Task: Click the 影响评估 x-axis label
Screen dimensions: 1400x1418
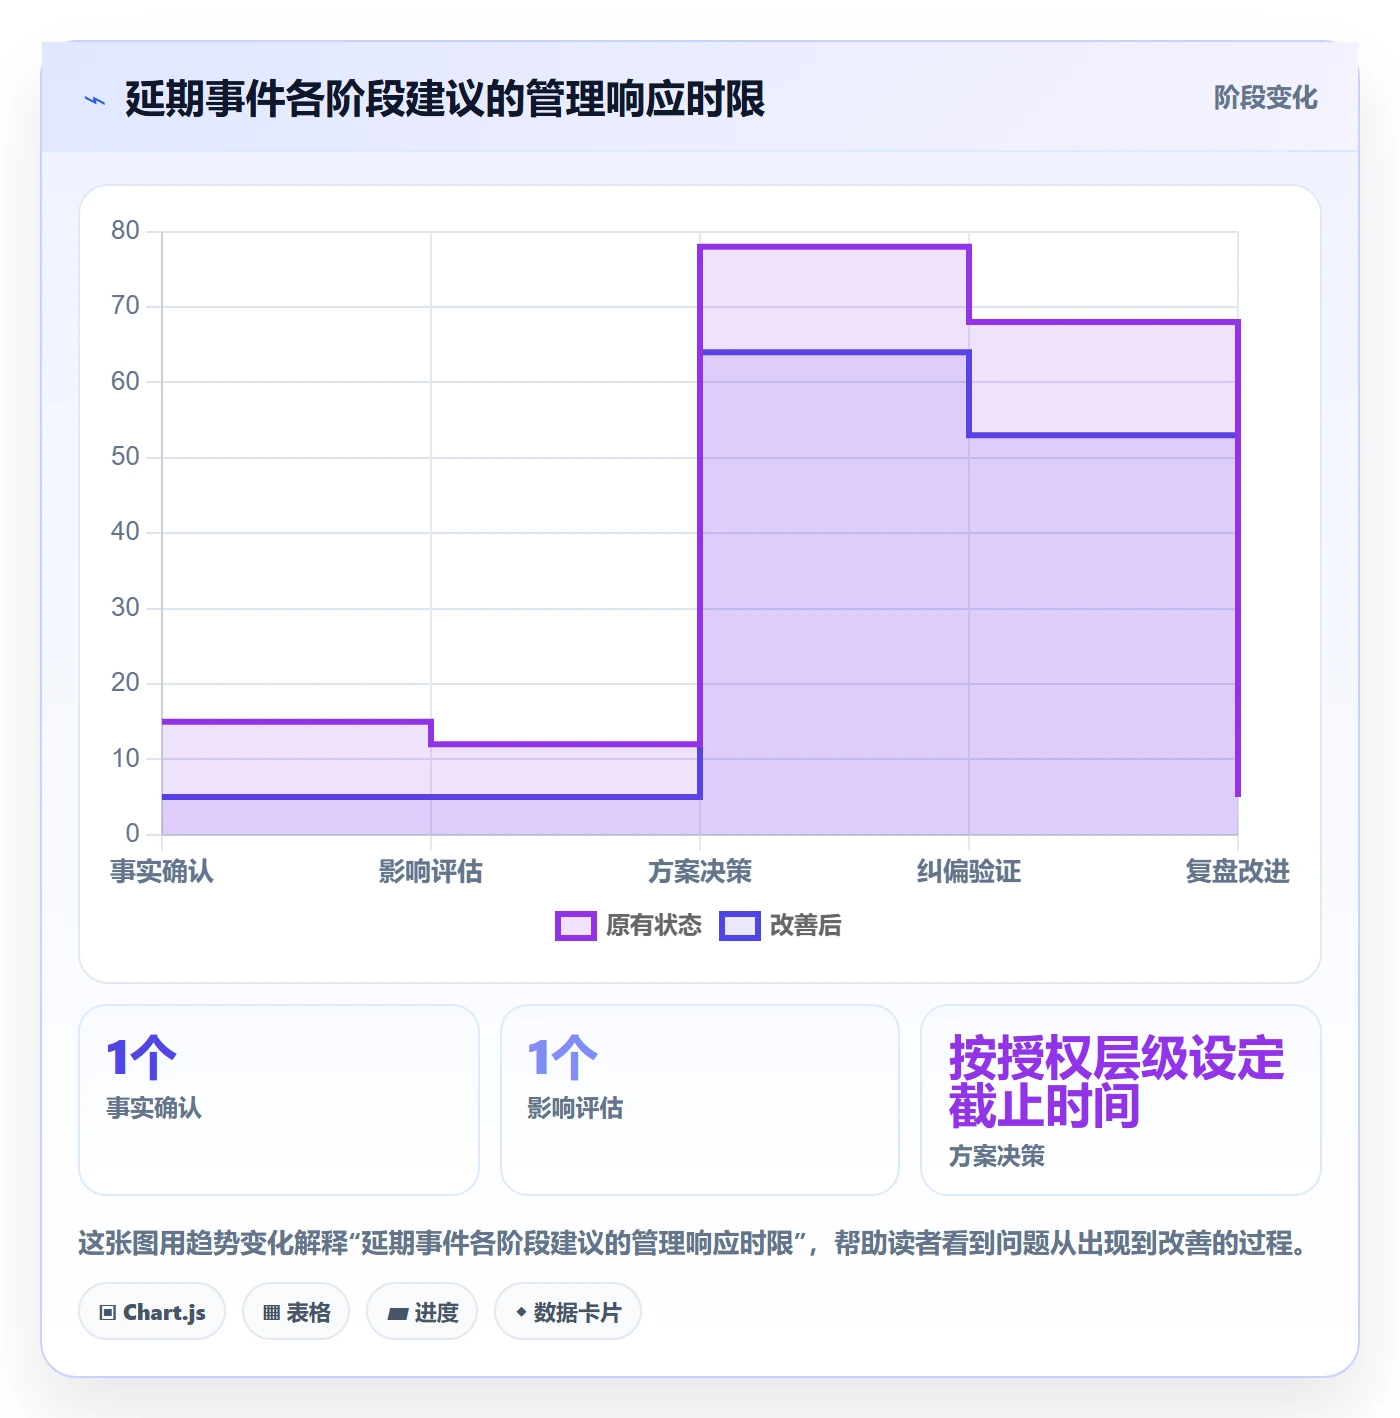Action: point(431,872)
